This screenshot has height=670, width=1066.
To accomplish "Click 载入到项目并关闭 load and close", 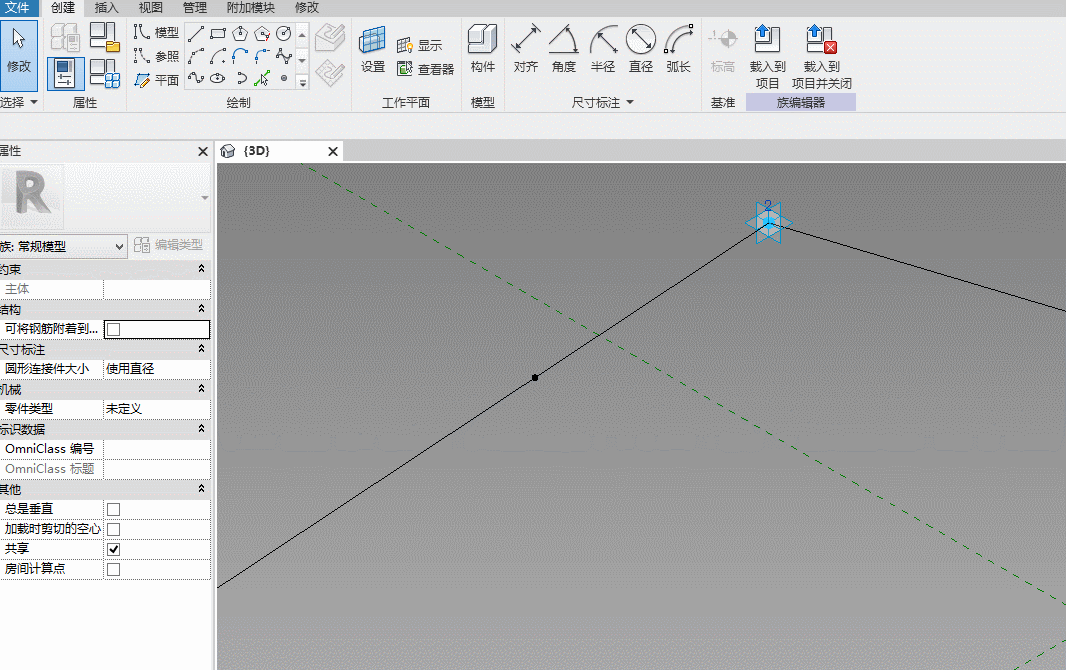I will (821, 57).
